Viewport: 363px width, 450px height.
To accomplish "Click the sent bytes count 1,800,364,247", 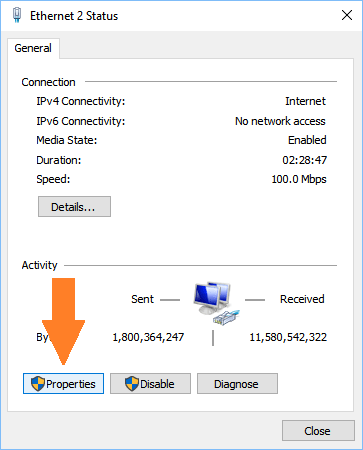I will [x=148, y=337].
